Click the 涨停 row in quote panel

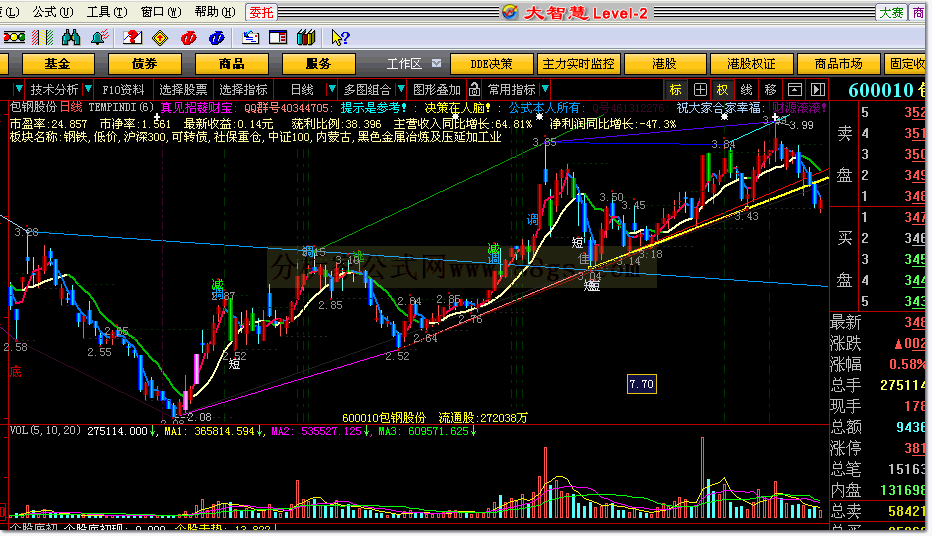point(878,447)
